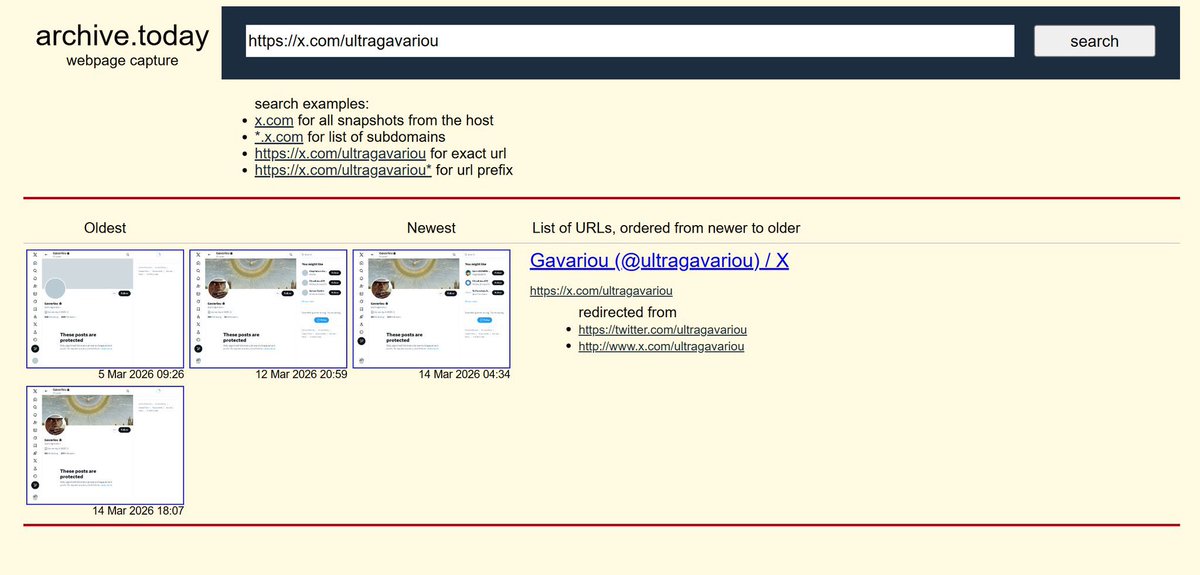Click the 'redirected from' label
The image size is (1200, 575).
627,312
